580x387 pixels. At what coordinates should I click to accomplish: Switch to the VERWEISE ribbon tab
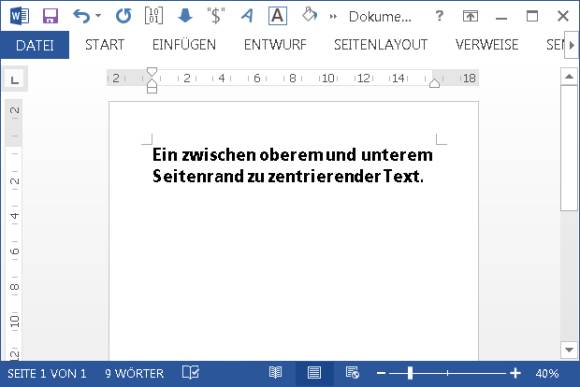point(487,45)
